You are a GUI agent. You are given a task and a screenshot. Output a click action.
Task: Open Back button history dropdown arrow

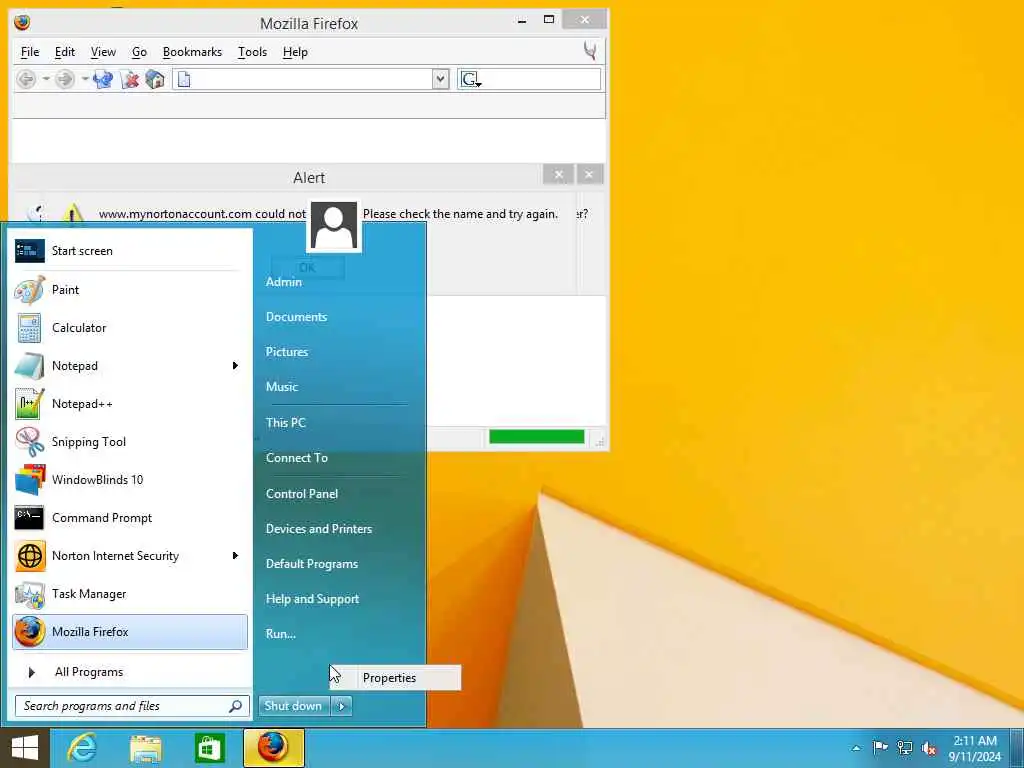(46, 80)
